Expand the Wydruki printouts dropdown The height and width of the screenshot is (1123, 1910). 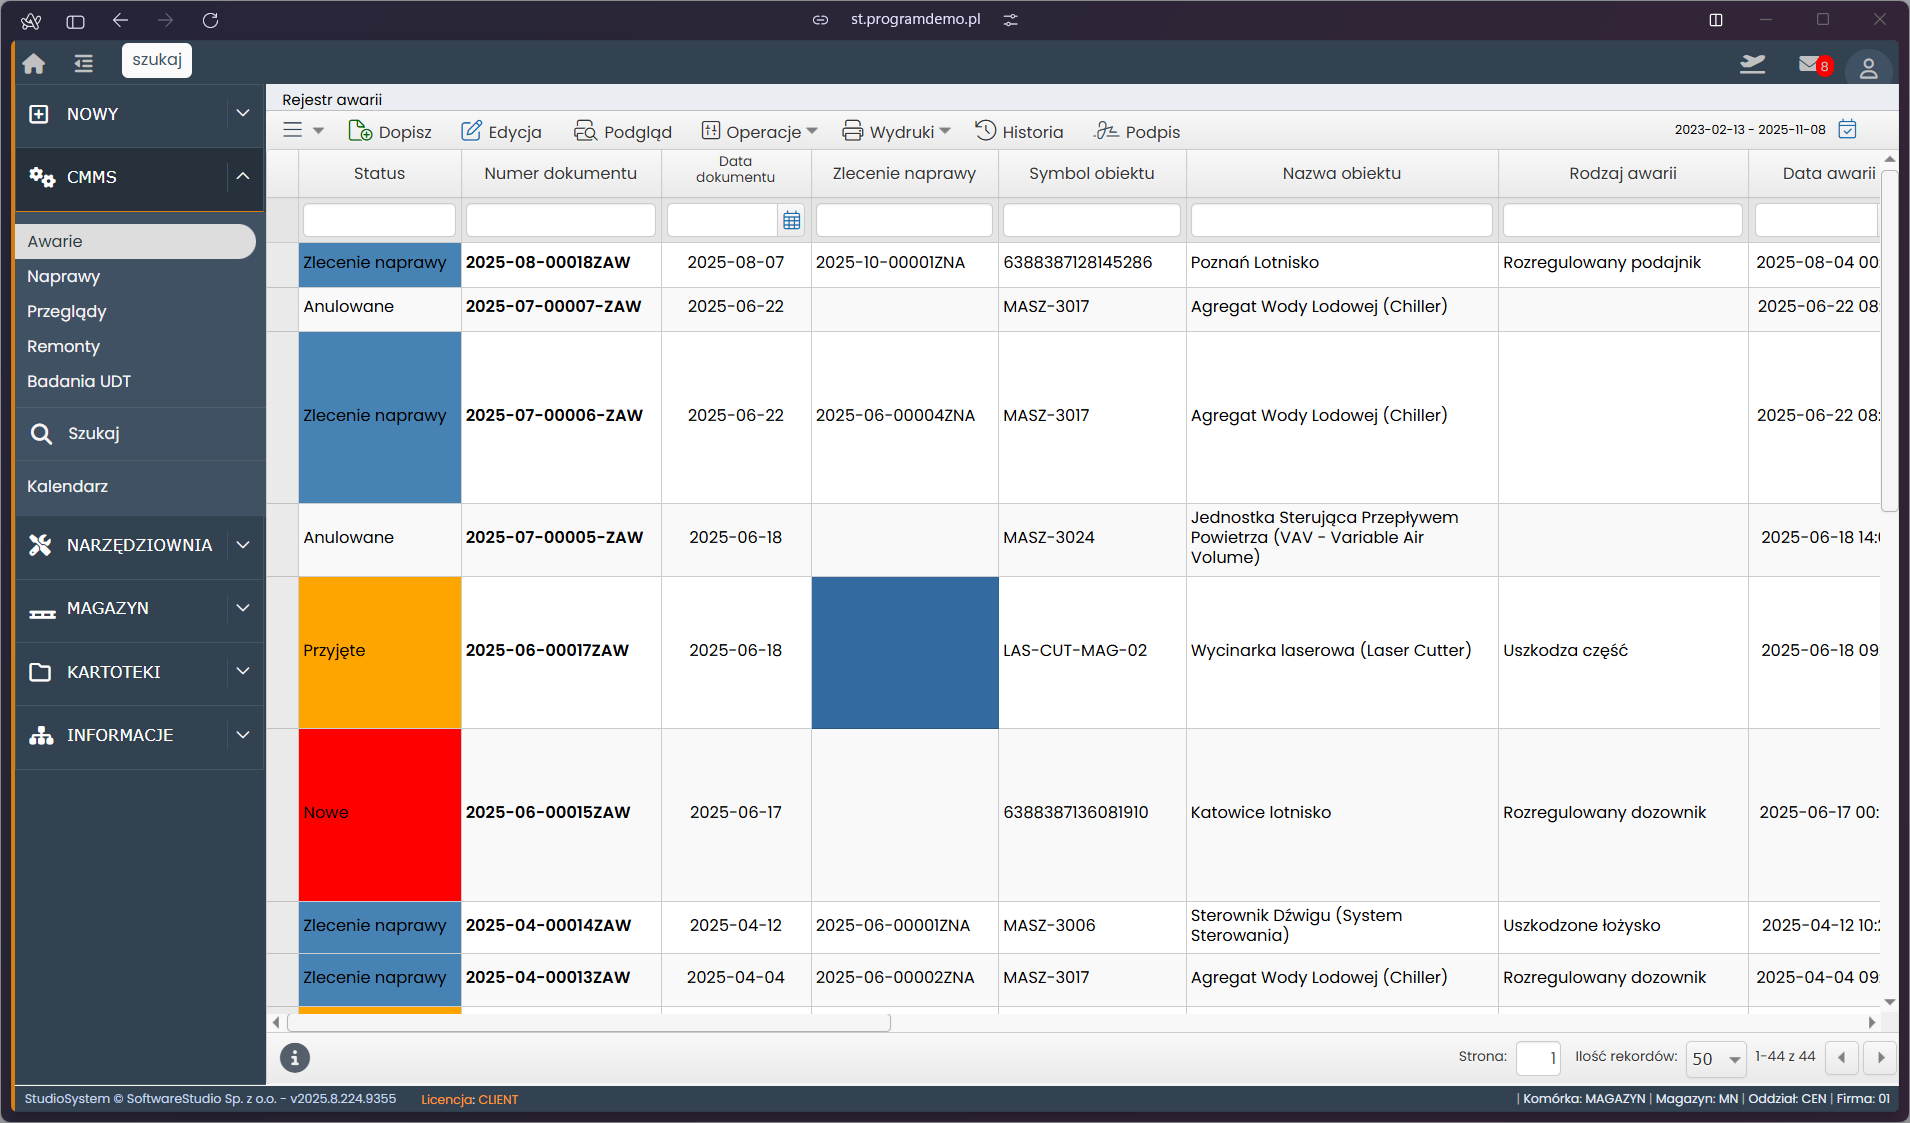pyautogui.click(x=896, y=132)
